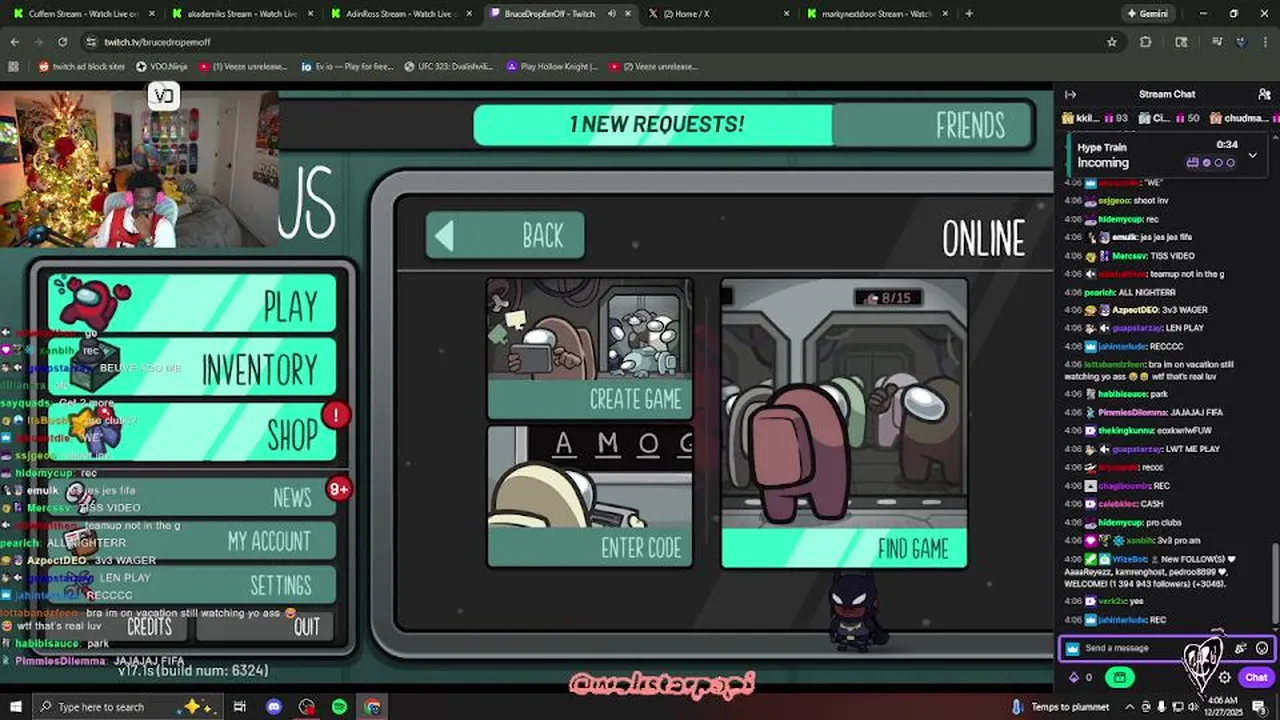Open the VDO.Ninja bookmark

point(164,66)
